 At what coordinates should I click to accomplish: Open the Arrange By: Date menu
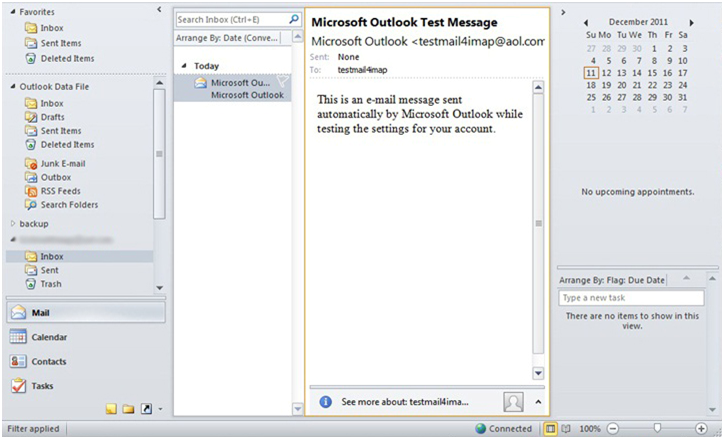pyautogui.click(x=227, y=38)
